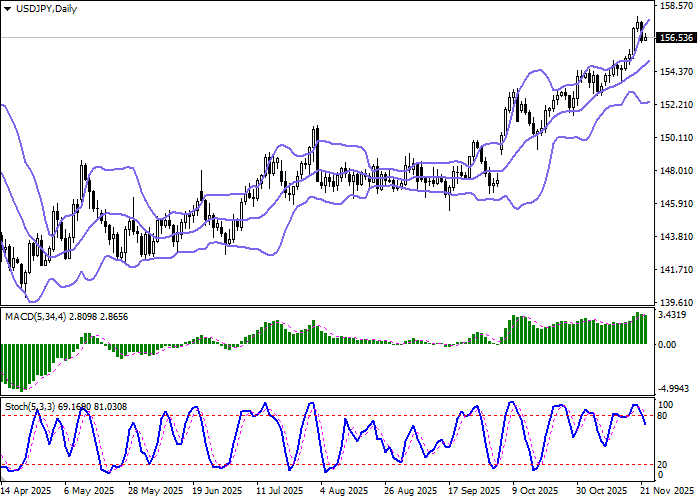
Task: Click the Stochastic 80 level label
Action: (x=663, y=415)
